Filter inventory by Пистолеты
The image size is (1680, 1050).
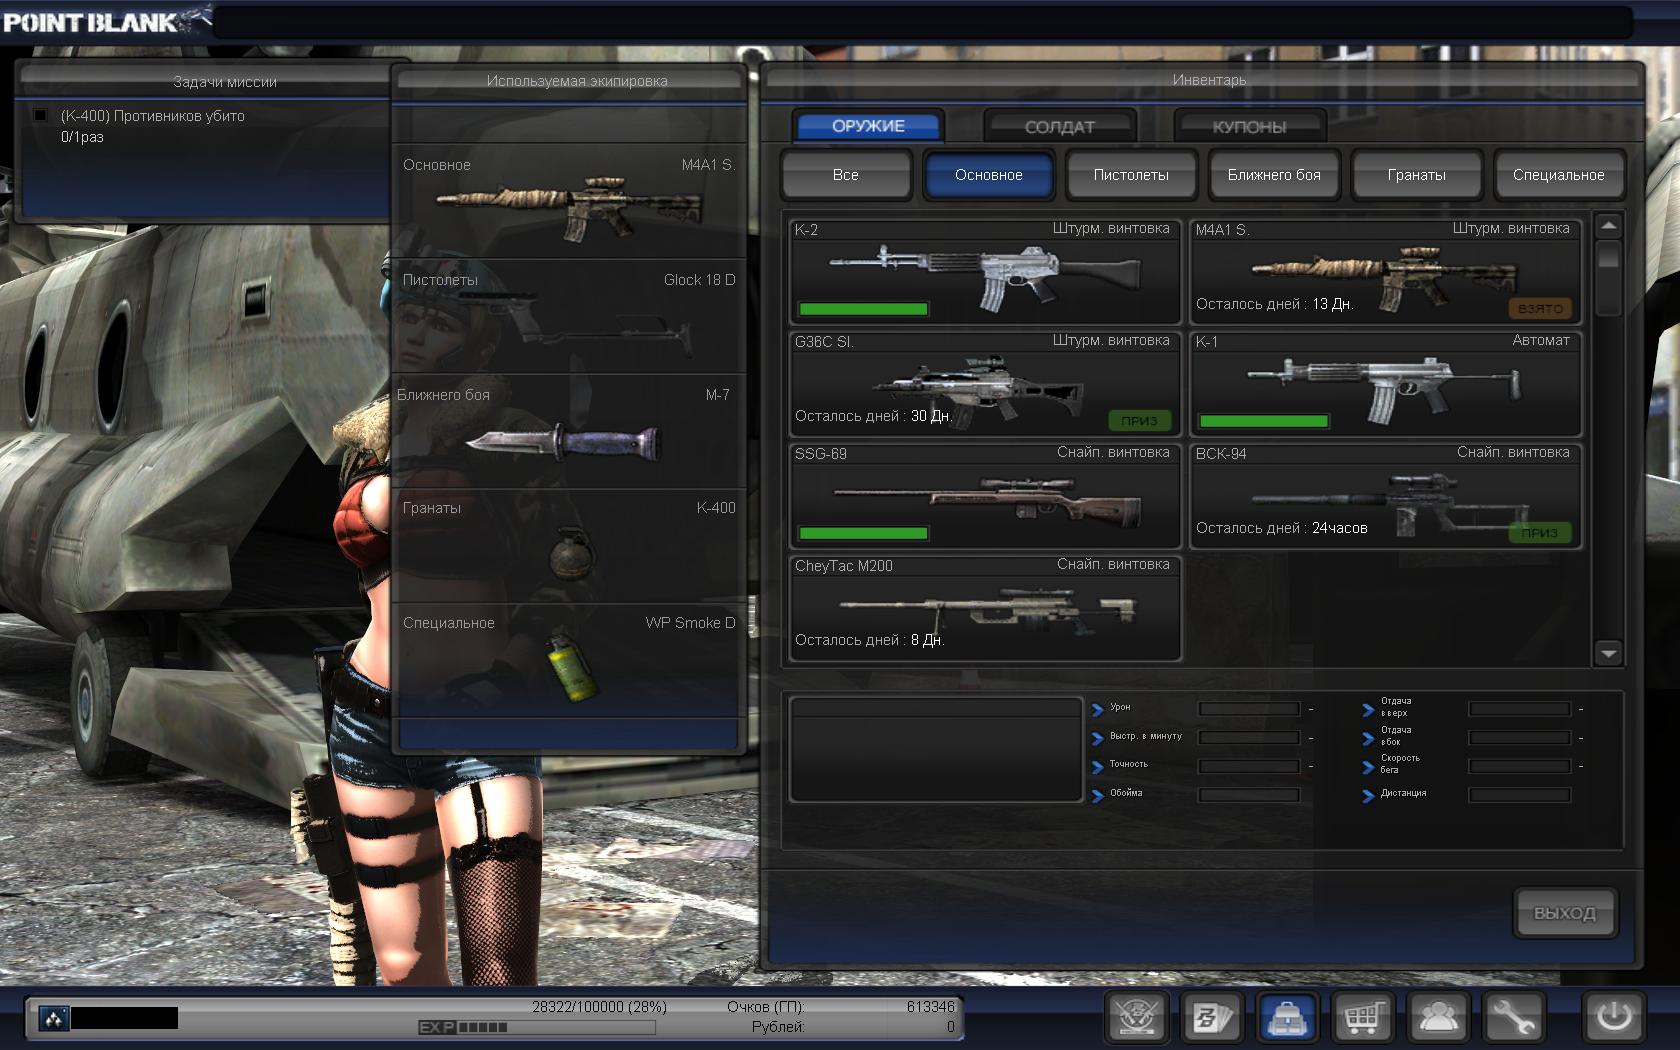(1131, 175)
